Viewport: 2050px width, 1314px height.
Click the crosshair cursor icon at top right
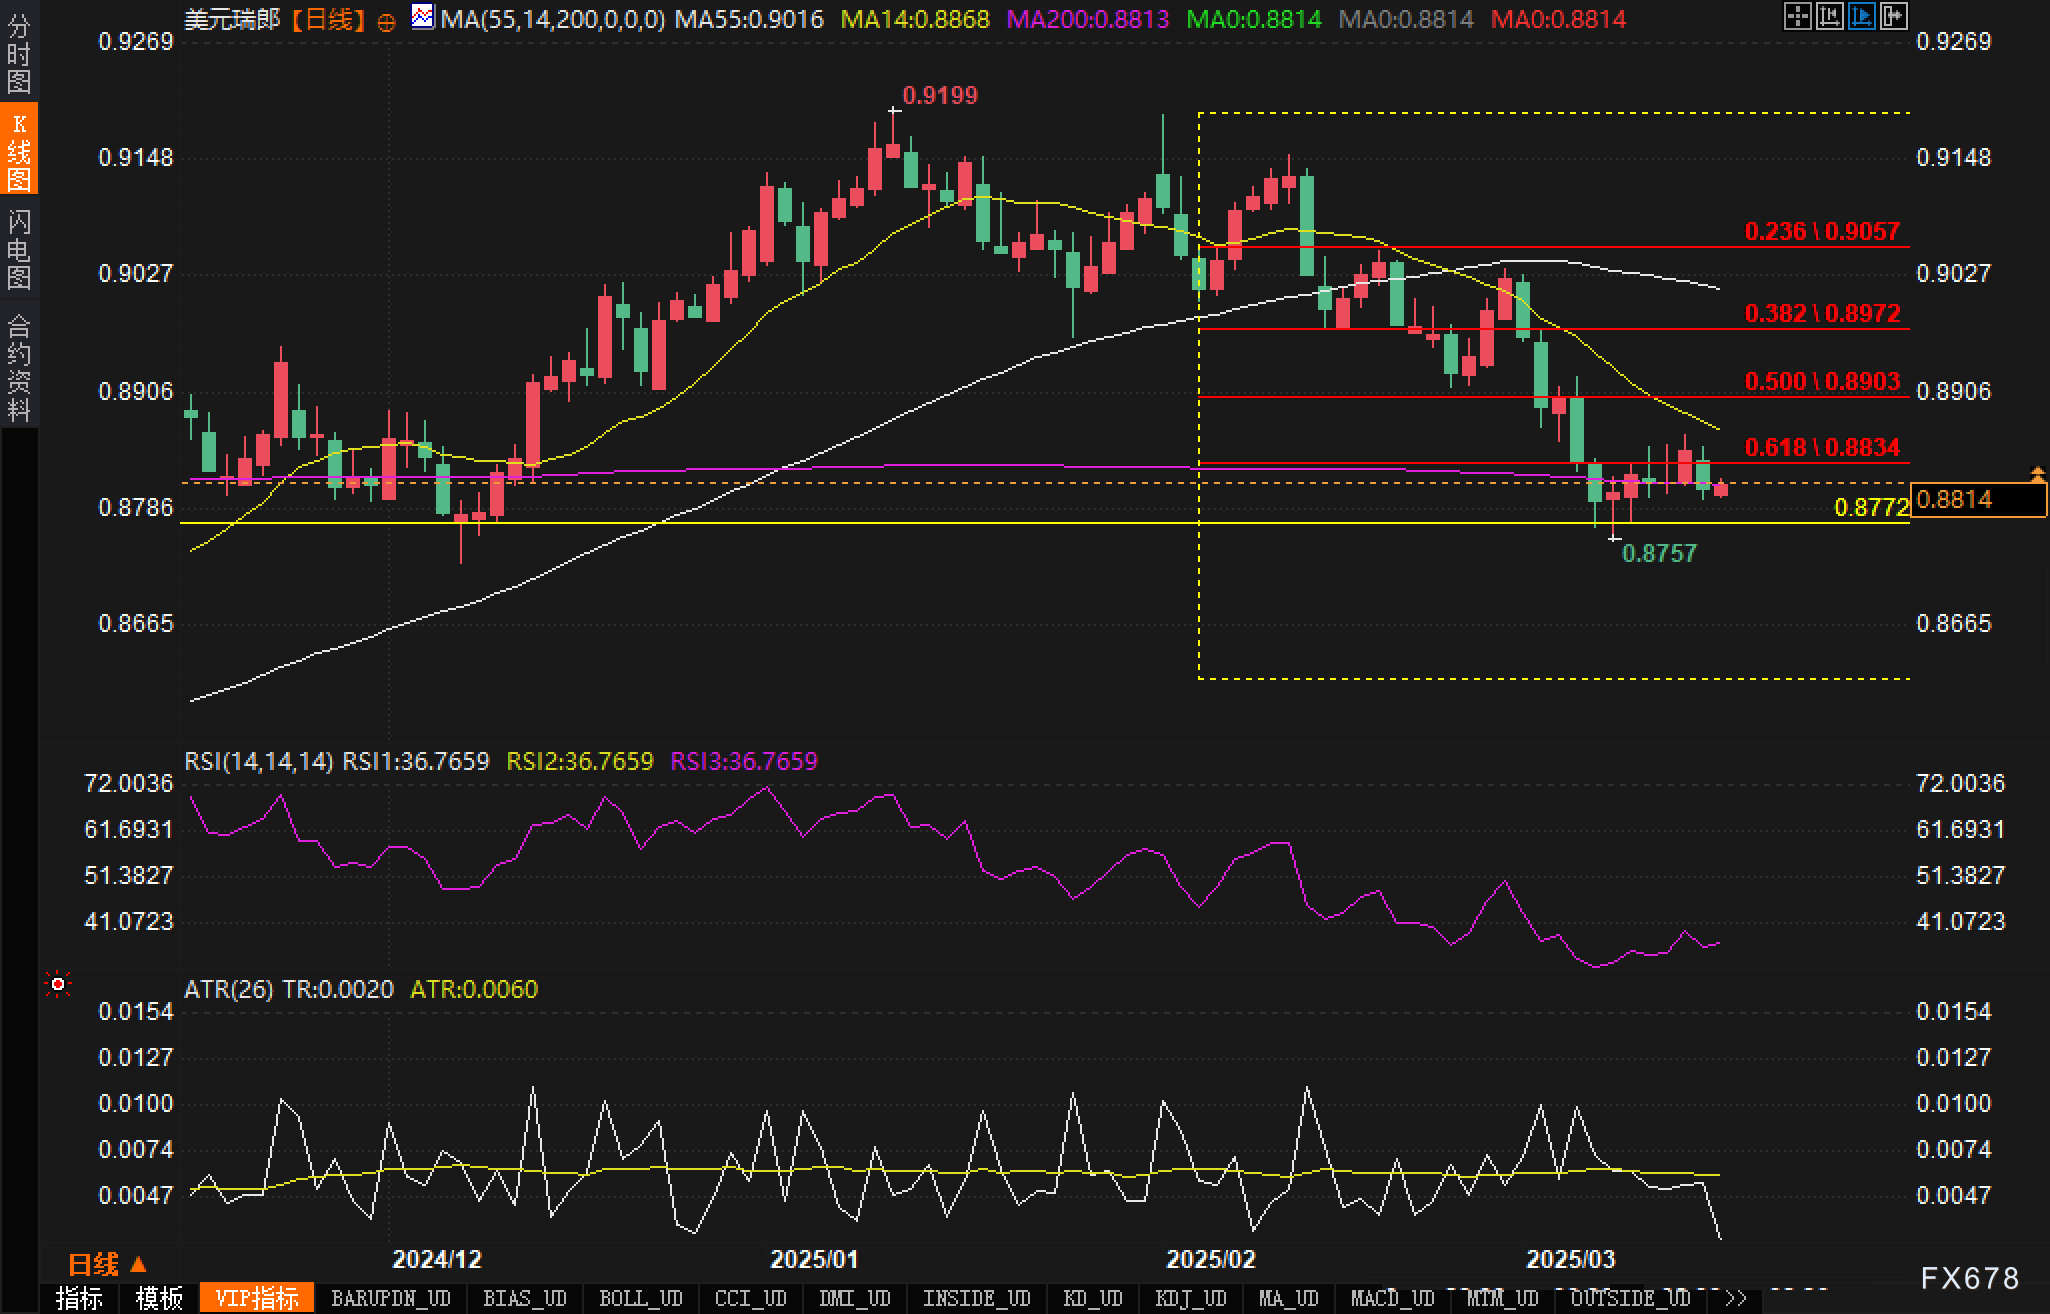1797,16
